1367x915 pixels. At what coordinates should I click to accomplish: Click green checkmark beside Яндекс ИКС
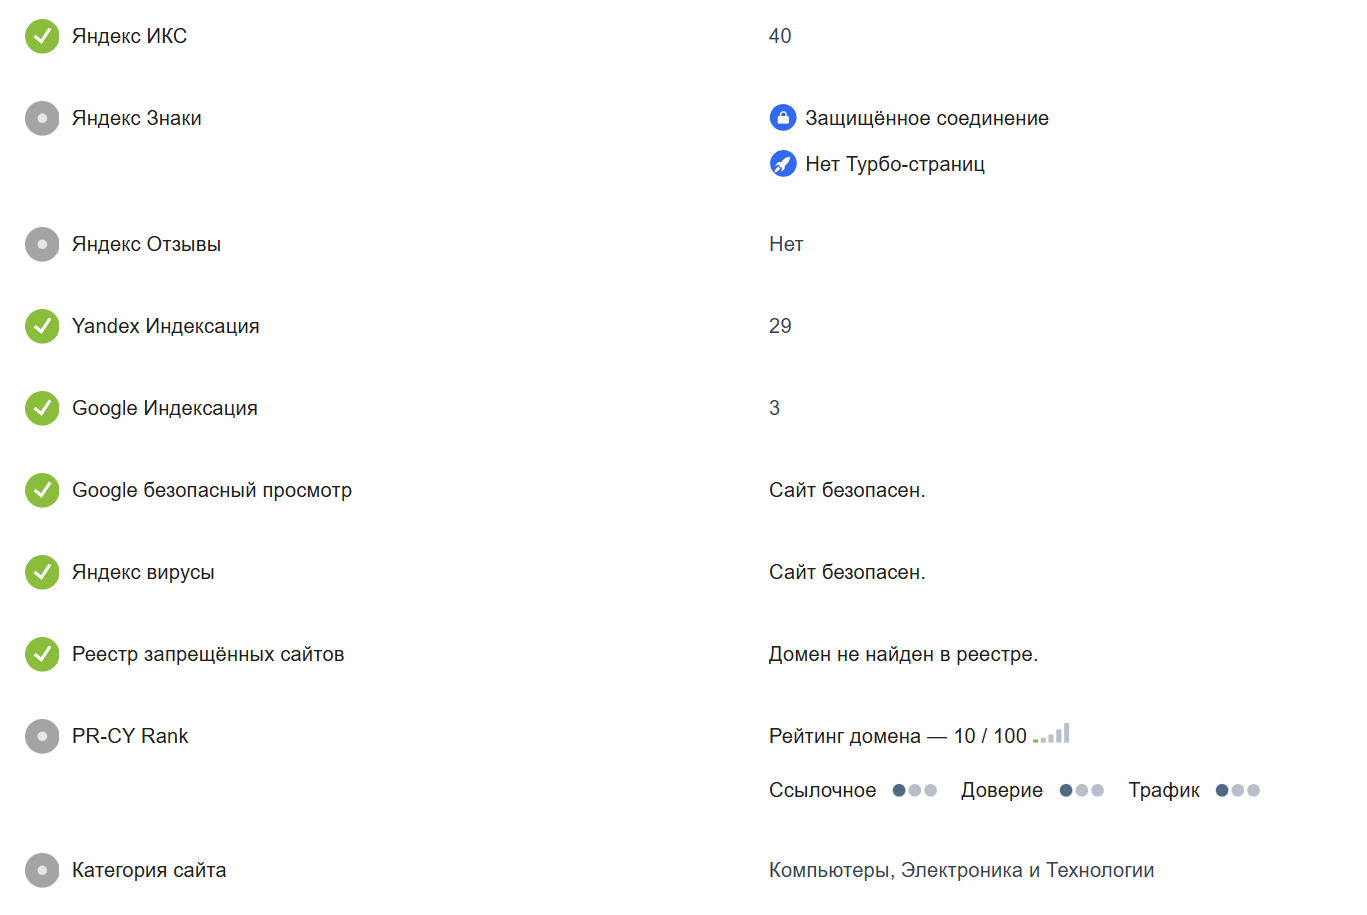point(42,36)
